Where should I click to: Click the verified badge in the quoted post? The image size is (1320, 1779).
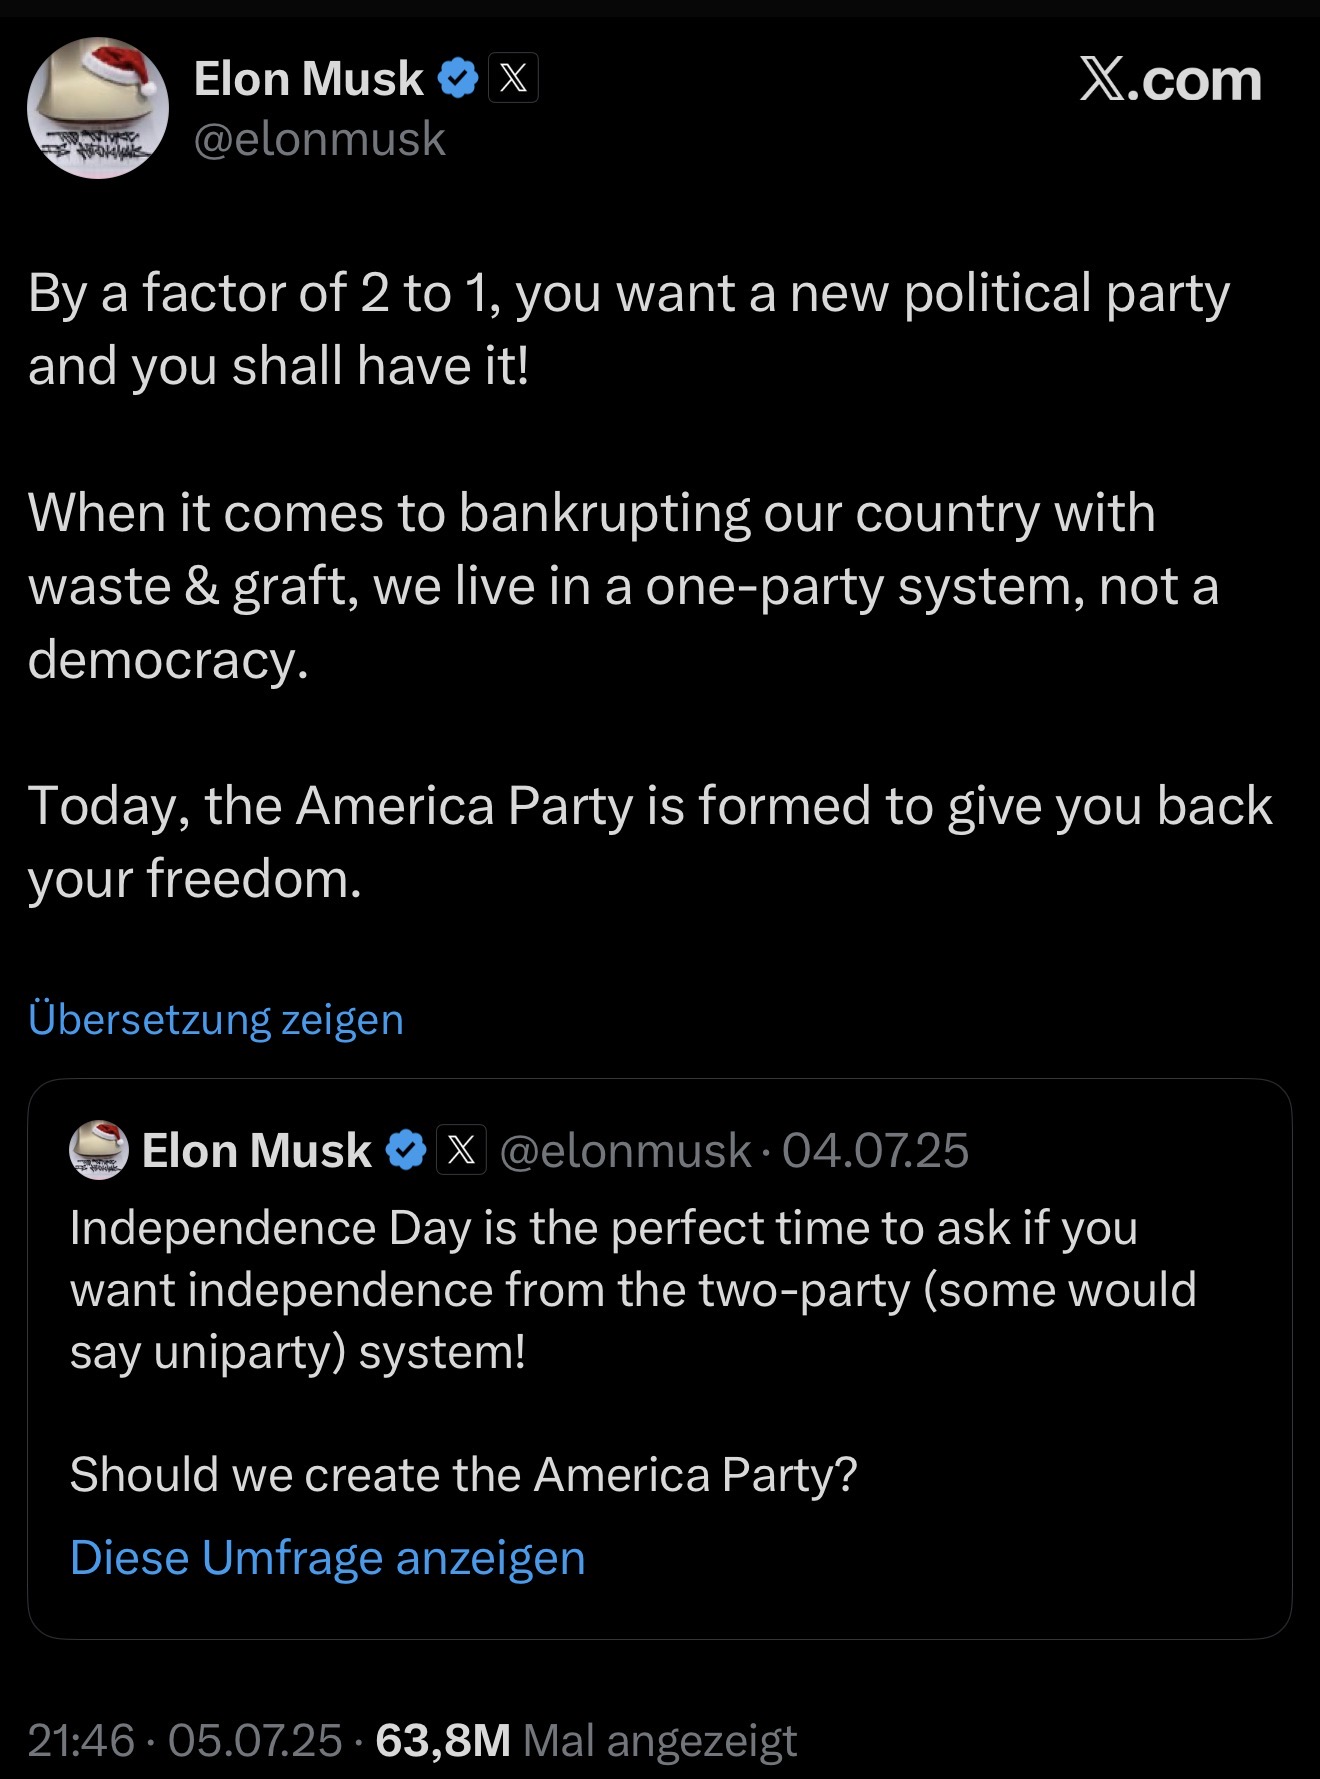click(x=406, y=1150)
